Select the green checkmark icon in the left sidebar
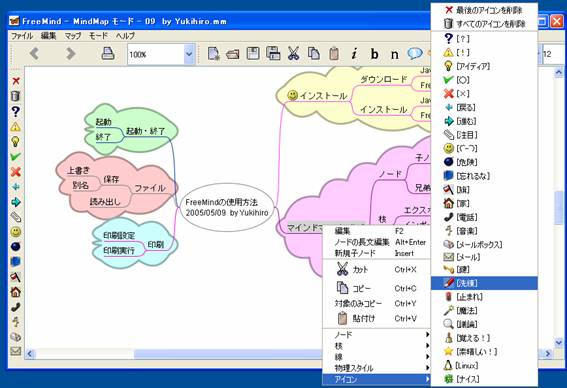 pos(15,157)
